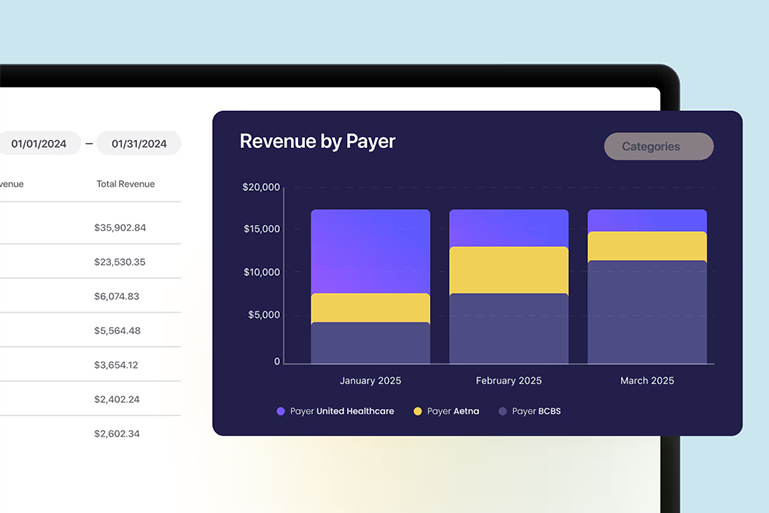The height and width of the screenshot is (513, 769).
Task: Click the $5,000 axis label
Action: (264, 315)
